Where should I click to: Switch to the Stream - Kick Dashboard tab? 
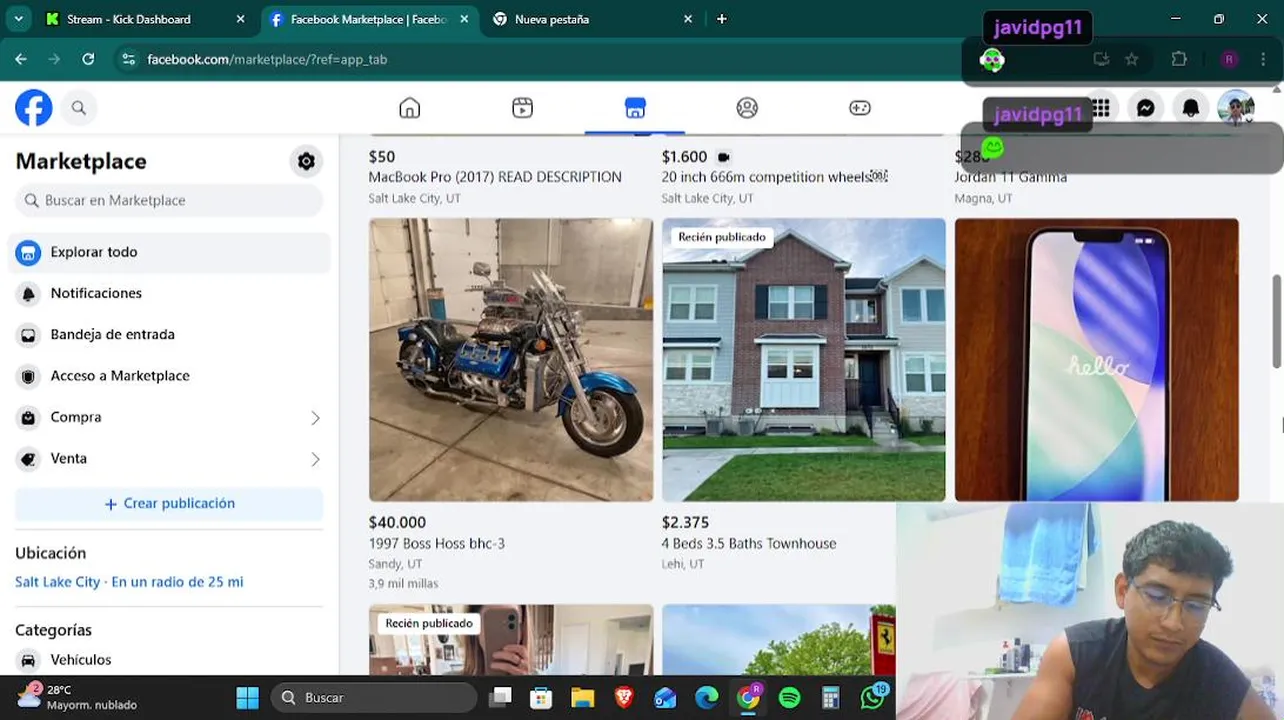(128, 19)
